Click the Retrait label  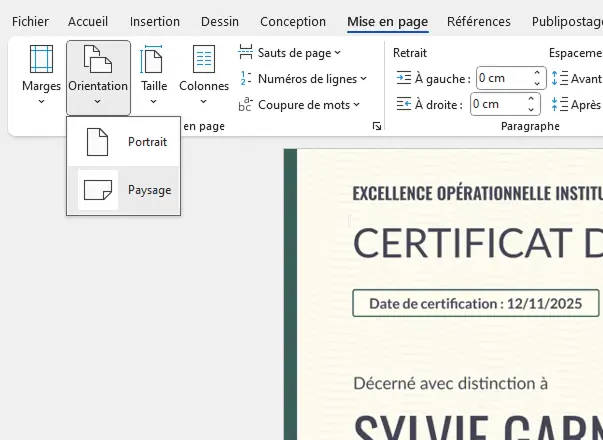click(410, 53)
